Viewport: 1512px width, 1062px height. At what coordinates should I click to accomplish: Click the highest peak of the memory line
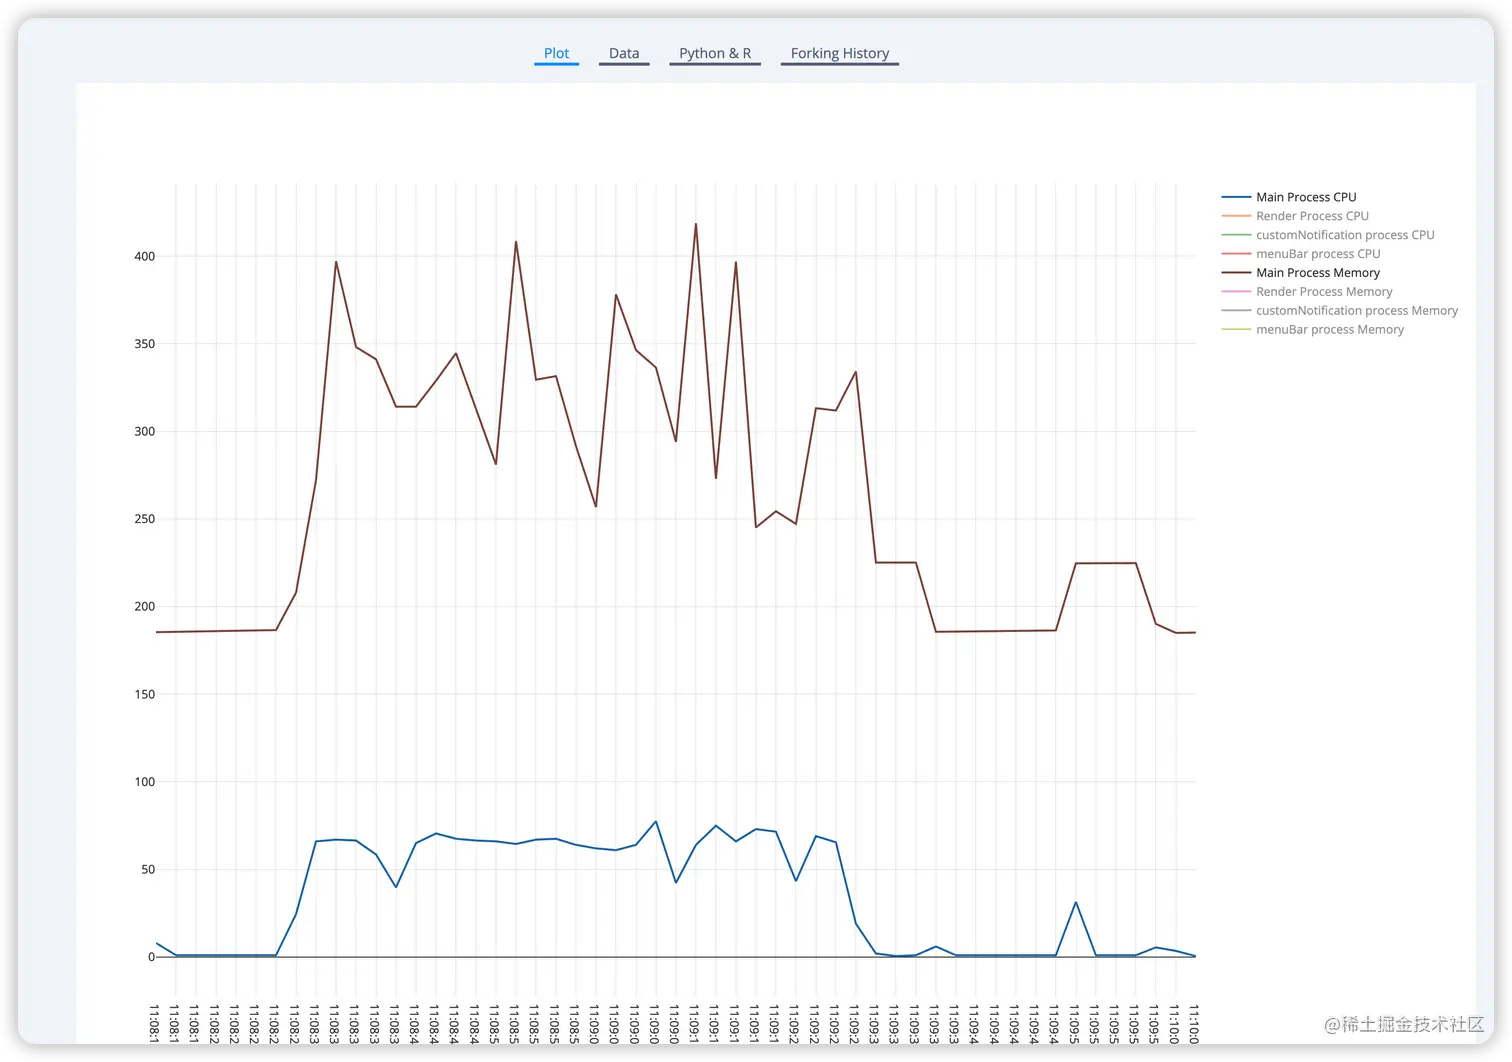pyautogui.click(x=696, y=224)
